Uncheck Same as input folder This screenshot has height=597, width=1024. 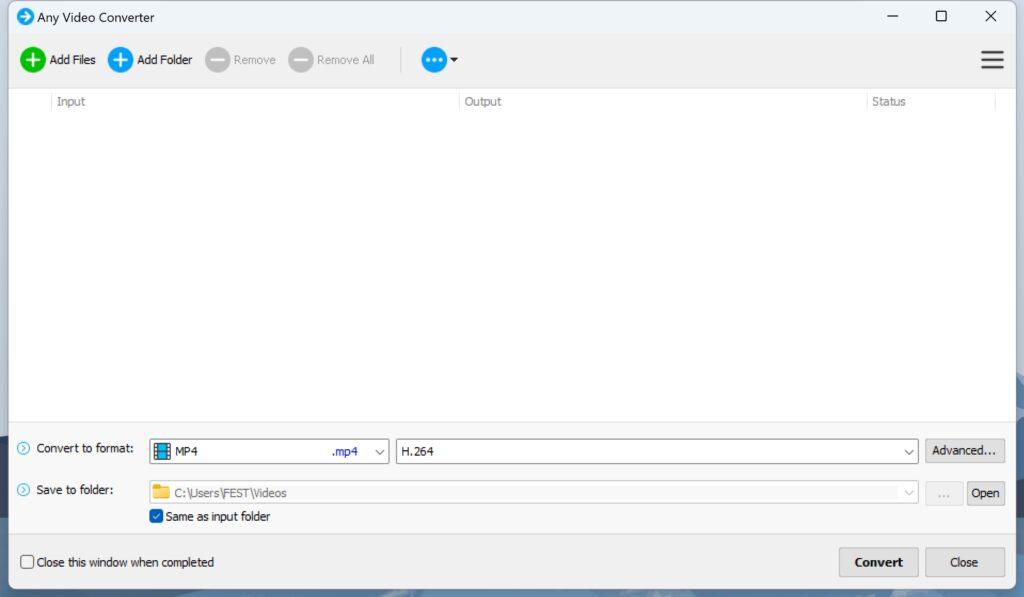coord(156,516)
